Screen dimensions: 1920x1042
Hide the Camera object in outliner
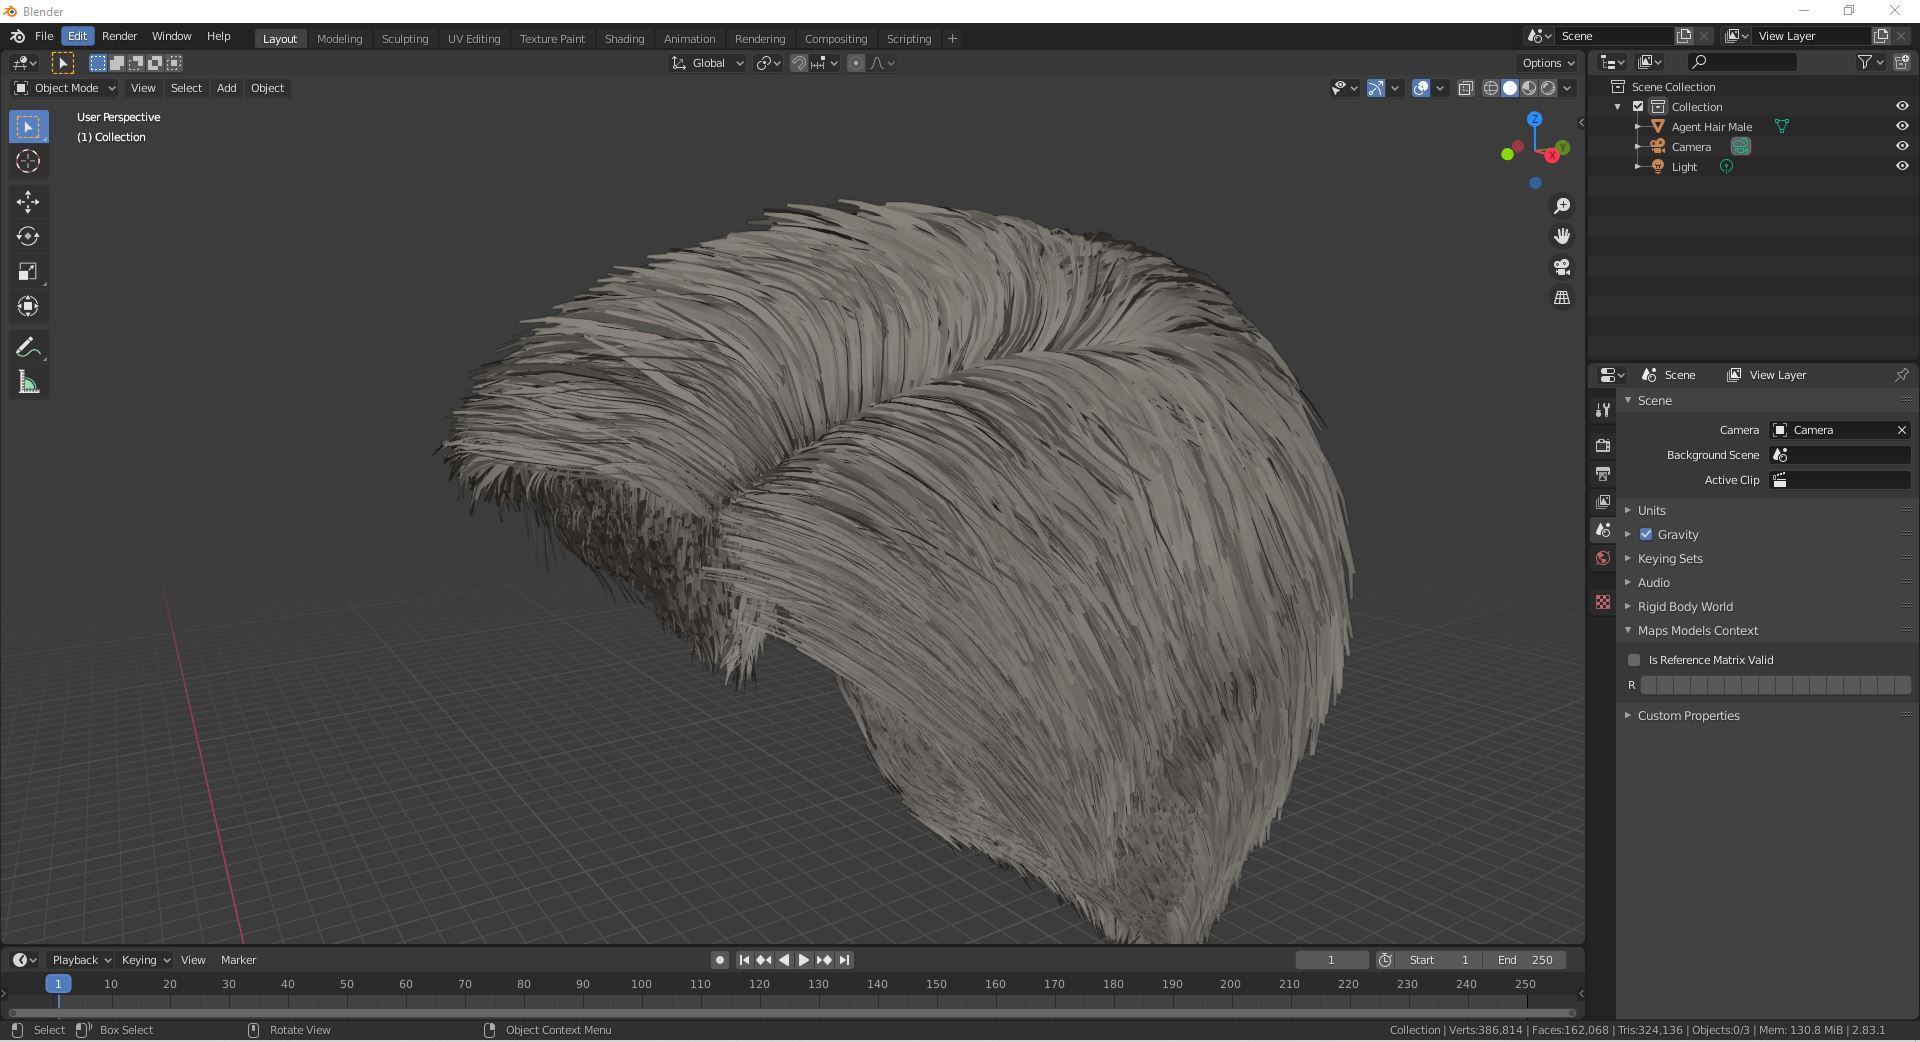click(1902, 147)
